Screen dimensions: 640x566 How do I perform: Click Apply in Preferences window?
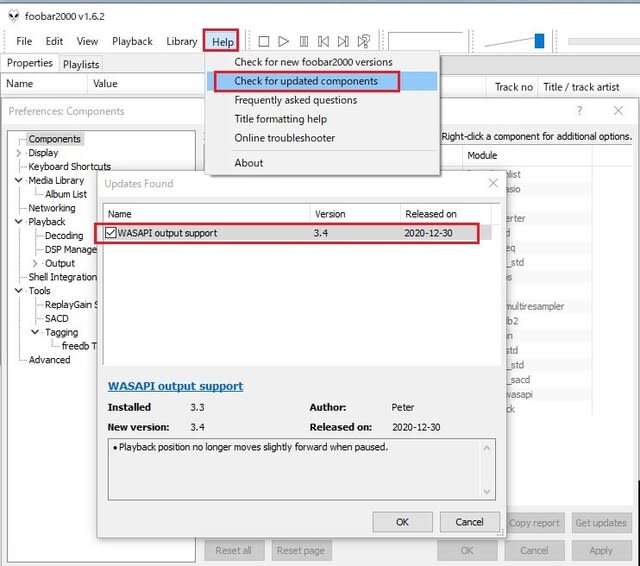pos(601,551)
